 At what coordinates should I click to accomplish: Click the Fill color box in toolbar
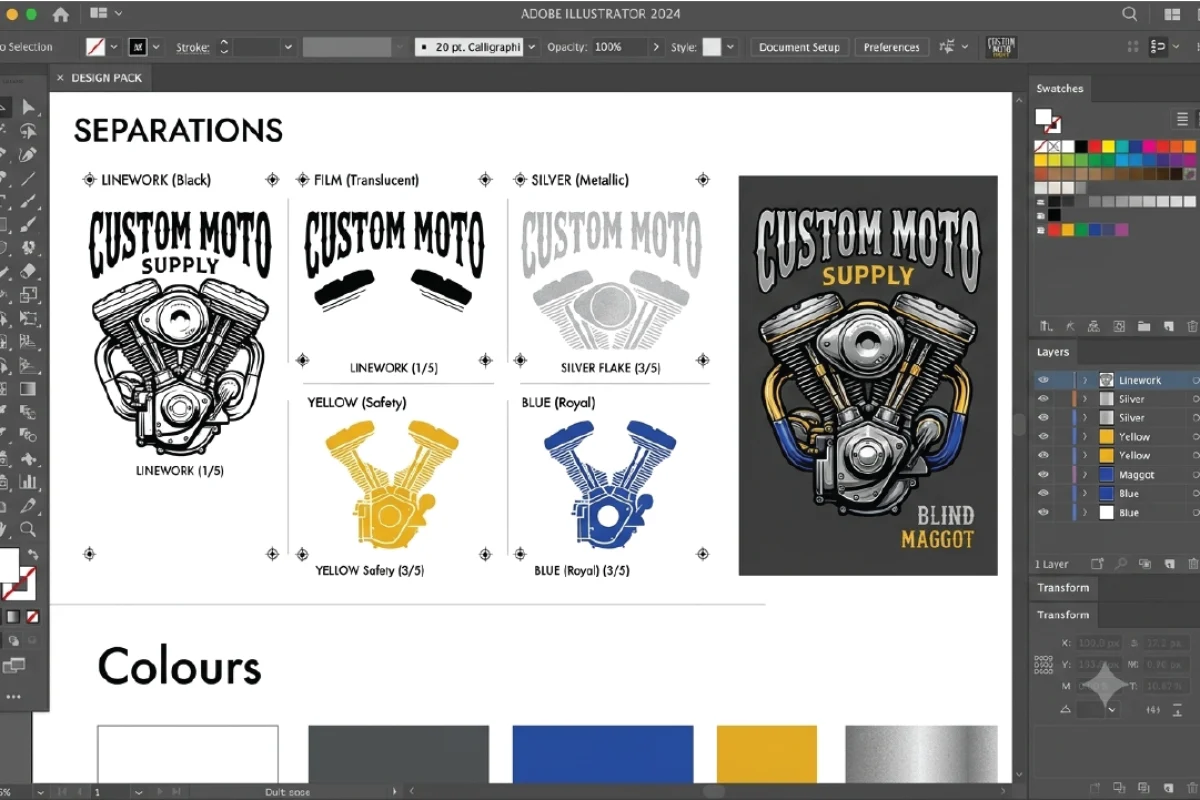[x=7, y=565]
